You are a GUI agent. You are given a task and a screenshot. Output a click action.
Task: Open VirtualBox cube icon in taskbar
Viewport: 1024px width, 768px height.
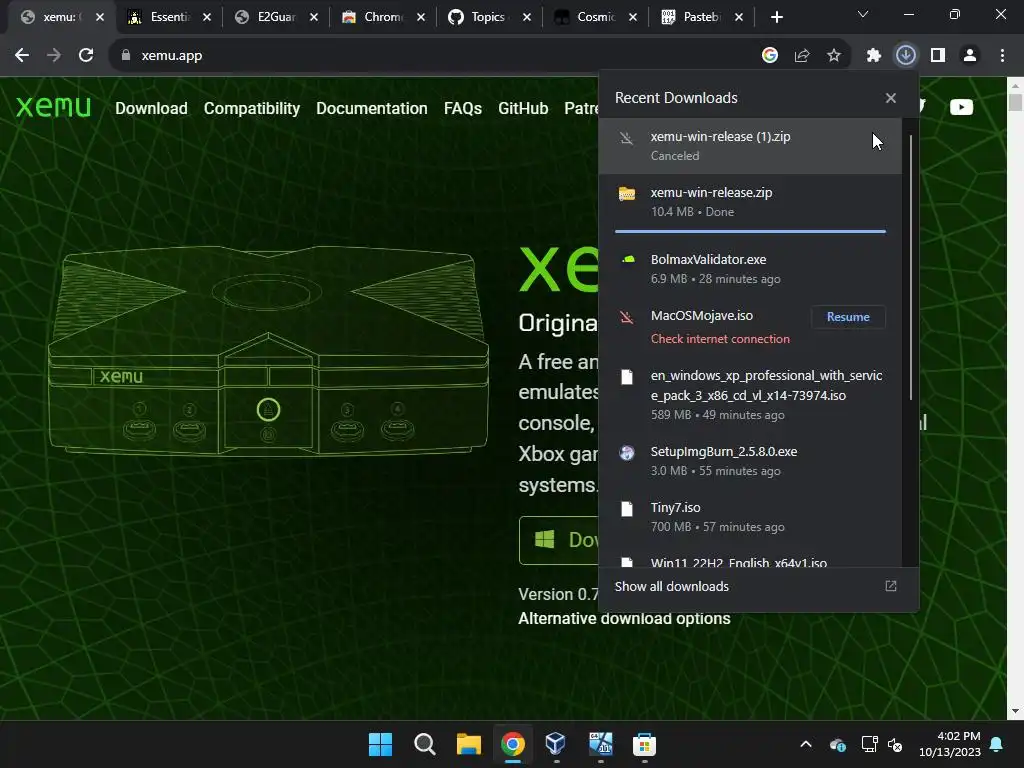[x=555, y=744]
